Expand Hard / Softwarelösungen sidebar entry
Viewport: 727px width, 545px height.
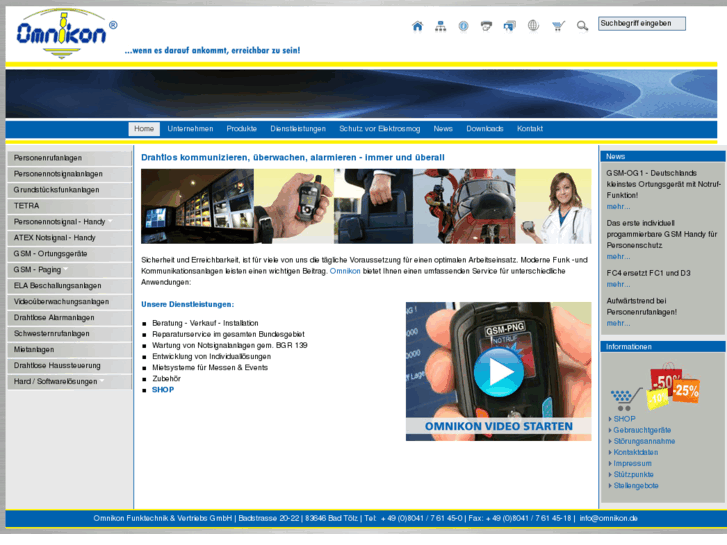click(x=70, y=382)
